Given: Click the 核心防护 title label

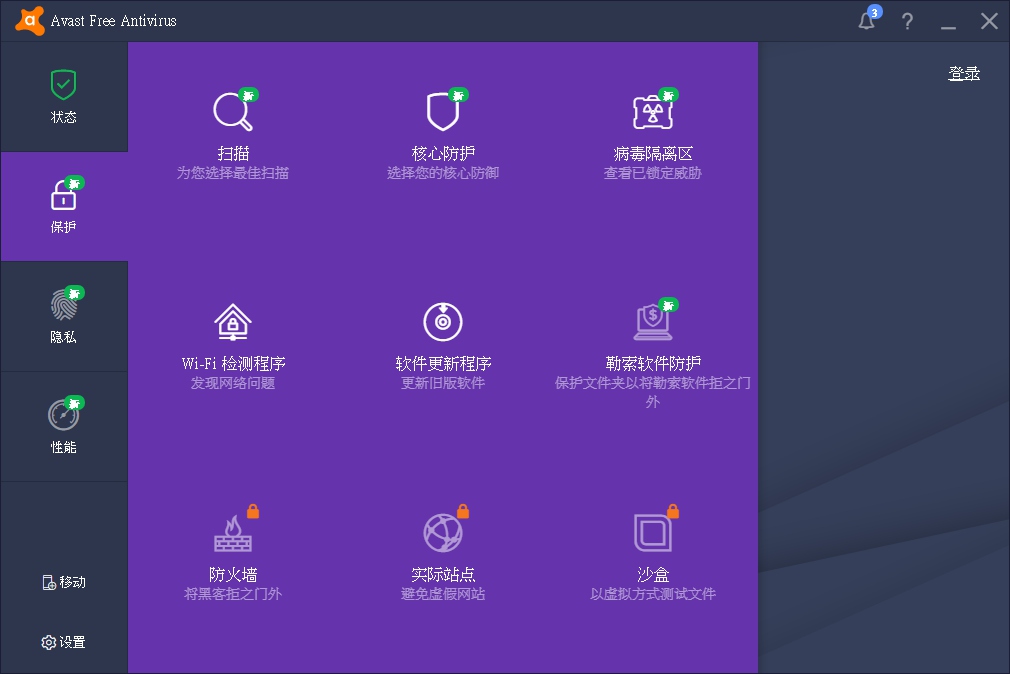Looking at the screenshot, I should pos(443,153).
